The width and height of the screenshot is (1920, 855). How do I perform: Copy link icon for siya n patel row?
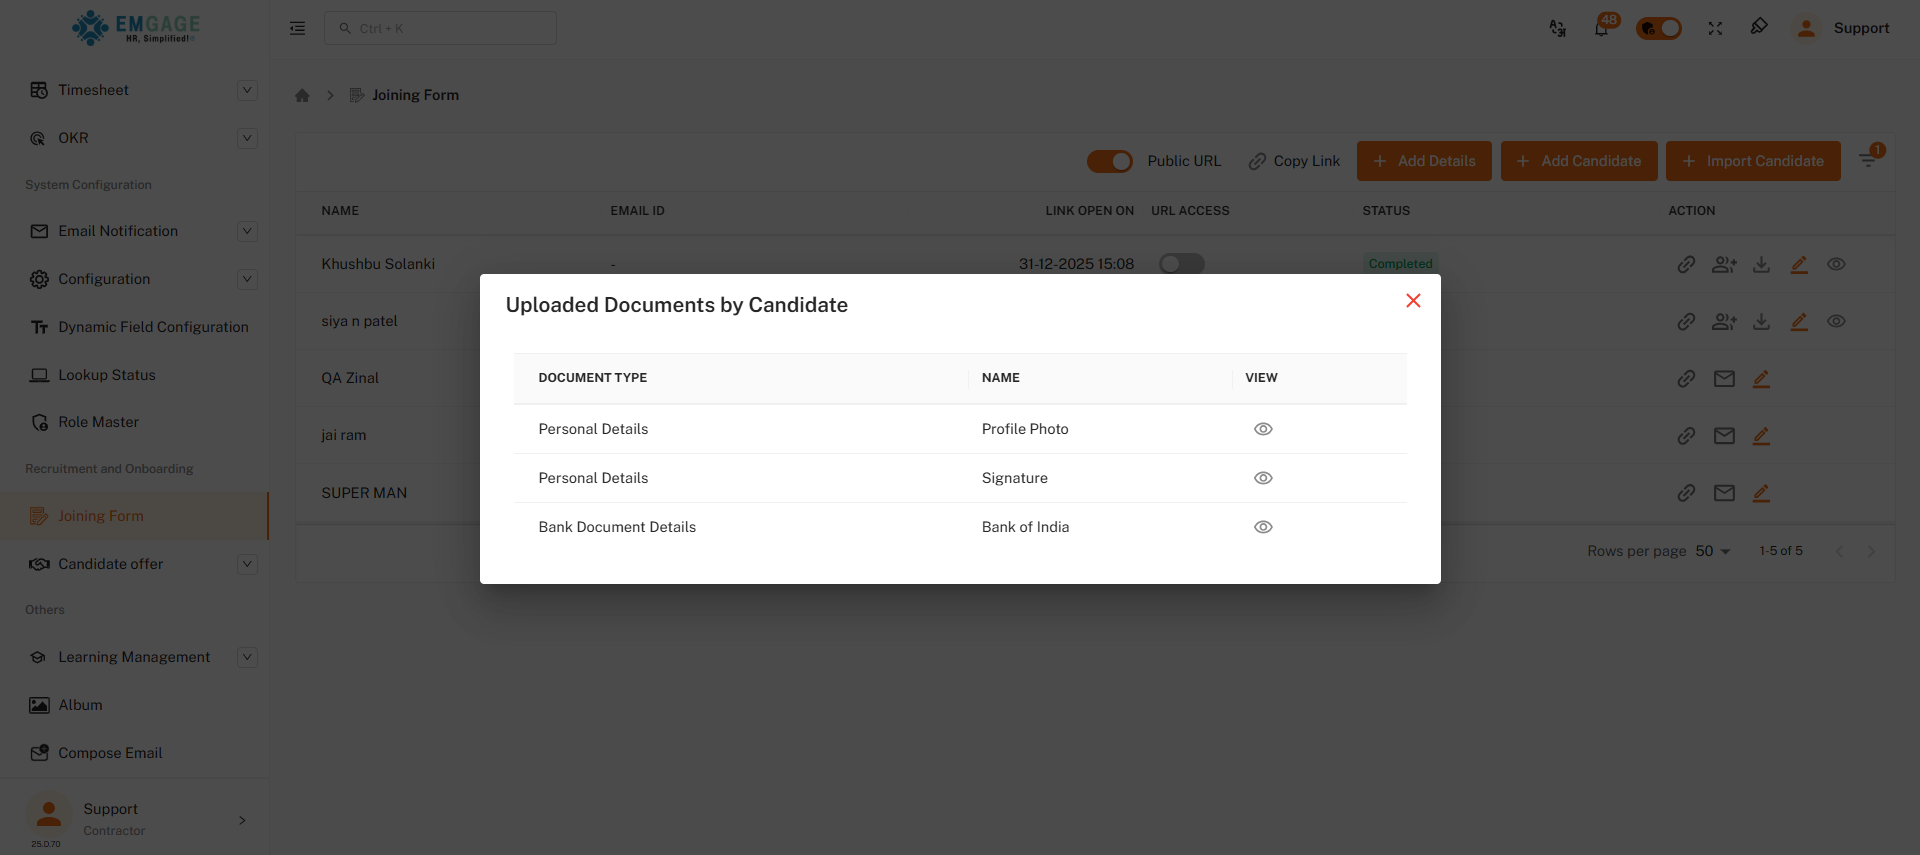(x=1686, y=321)
